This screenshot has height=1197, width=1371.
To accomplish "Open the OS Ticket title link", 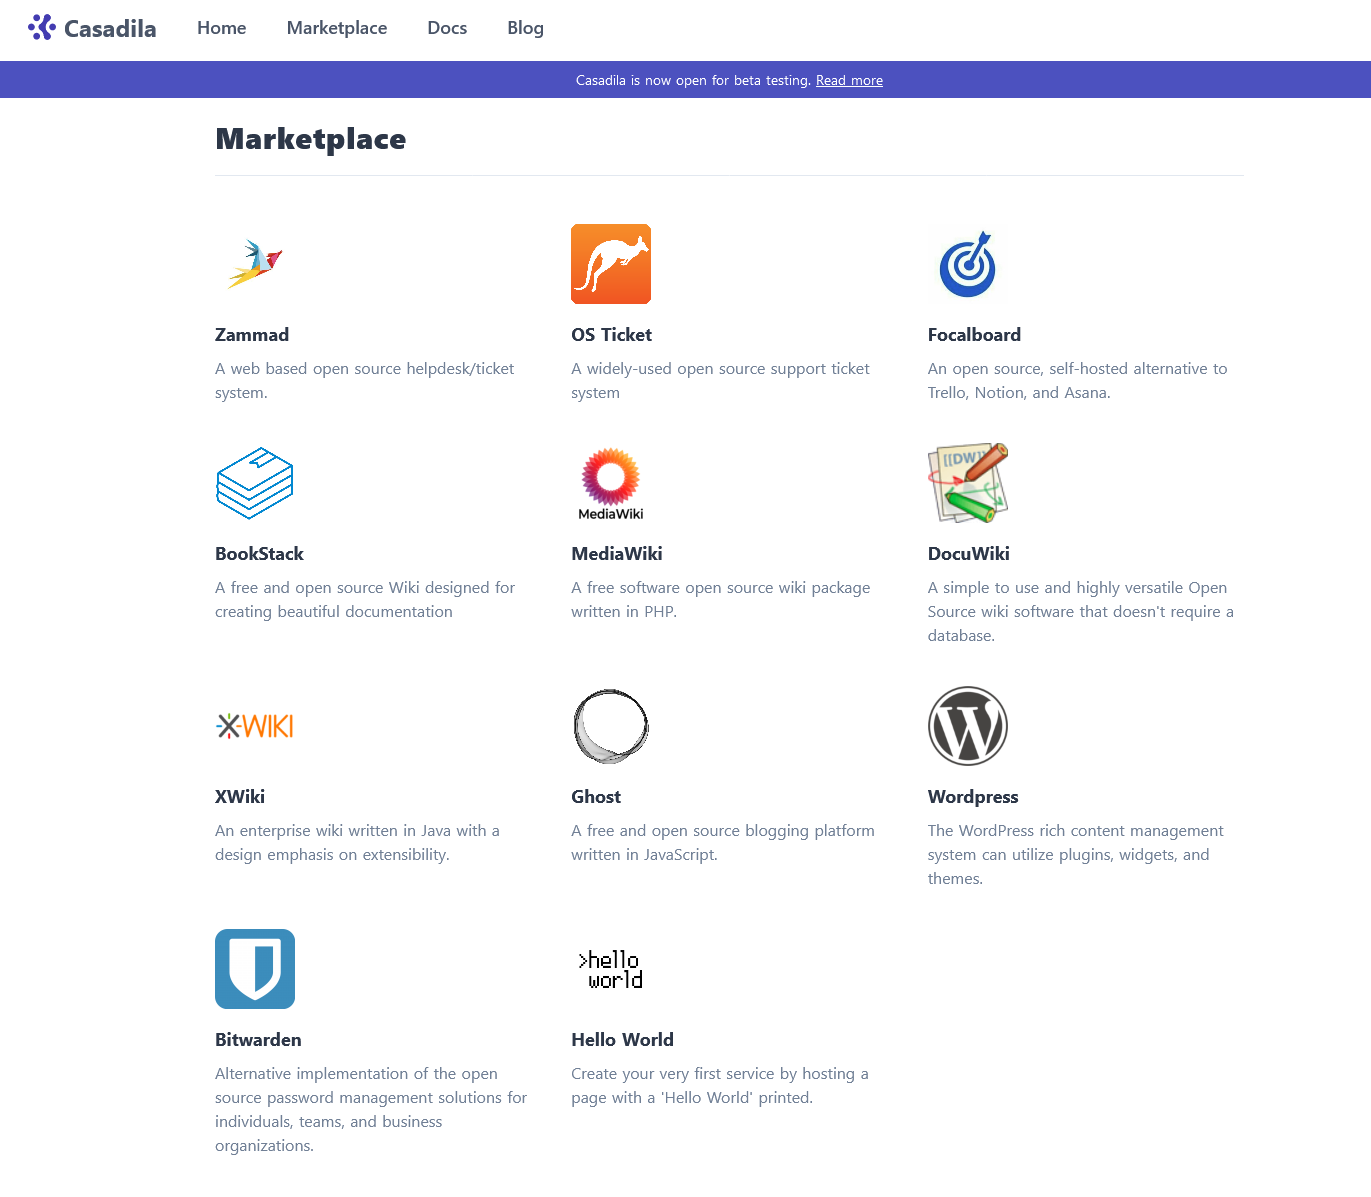I will pos(611,335).
